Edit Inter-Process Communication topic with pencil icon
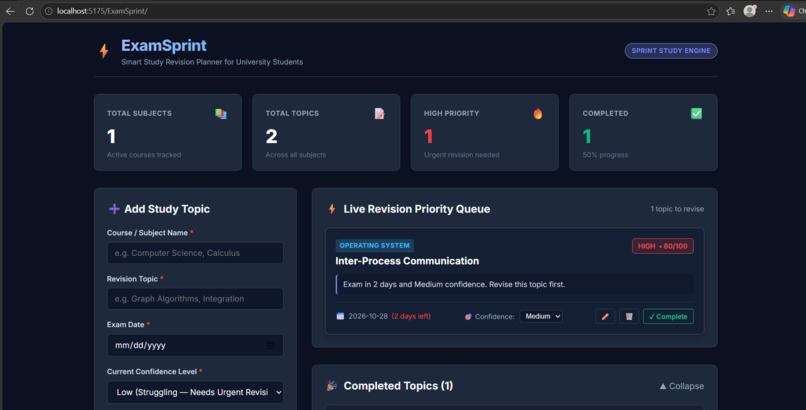Screen dimensions: 806x410 [x=605, y=316]
